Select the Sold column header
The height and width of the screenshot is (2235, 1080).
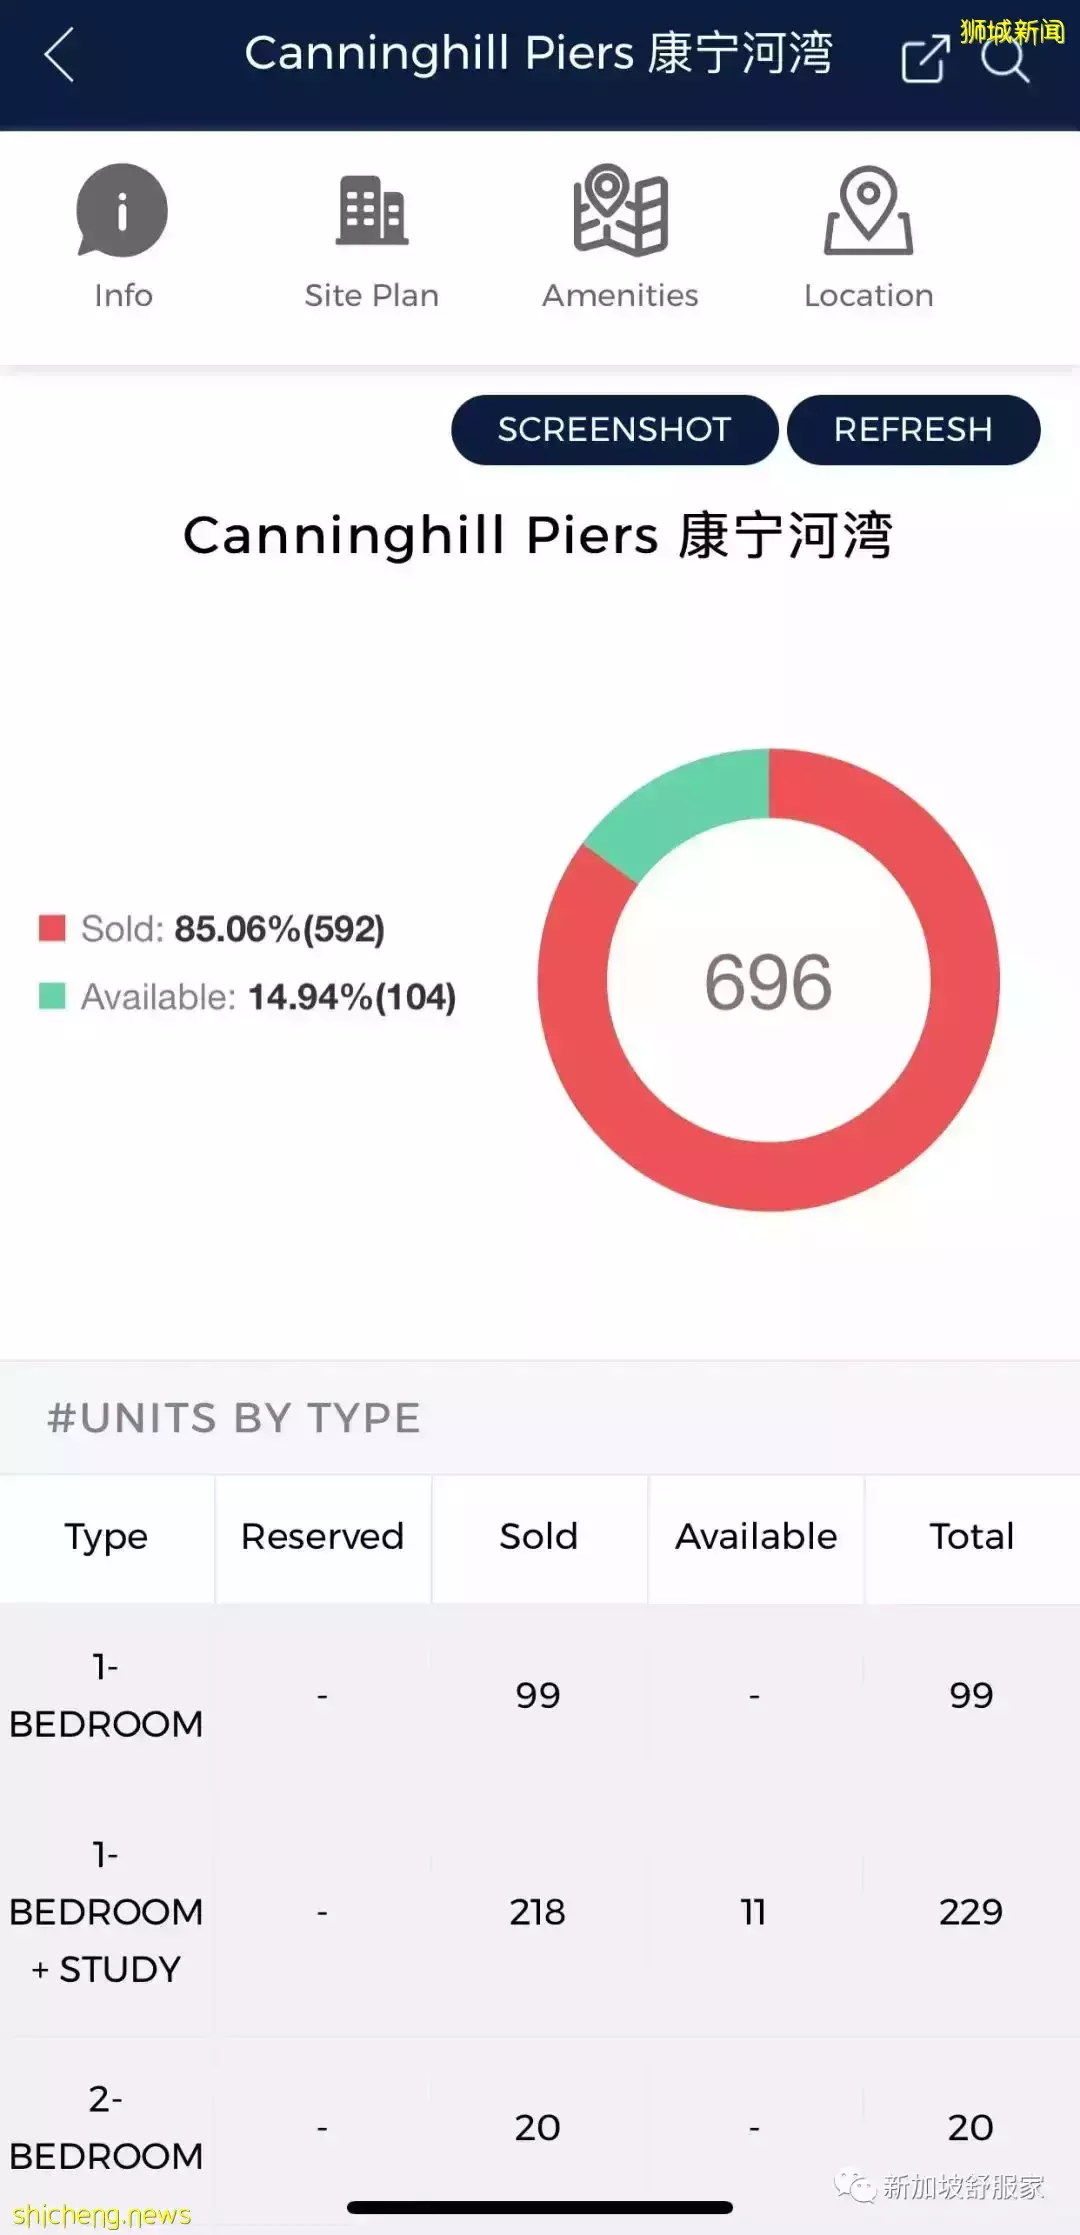pos(538,1537)
